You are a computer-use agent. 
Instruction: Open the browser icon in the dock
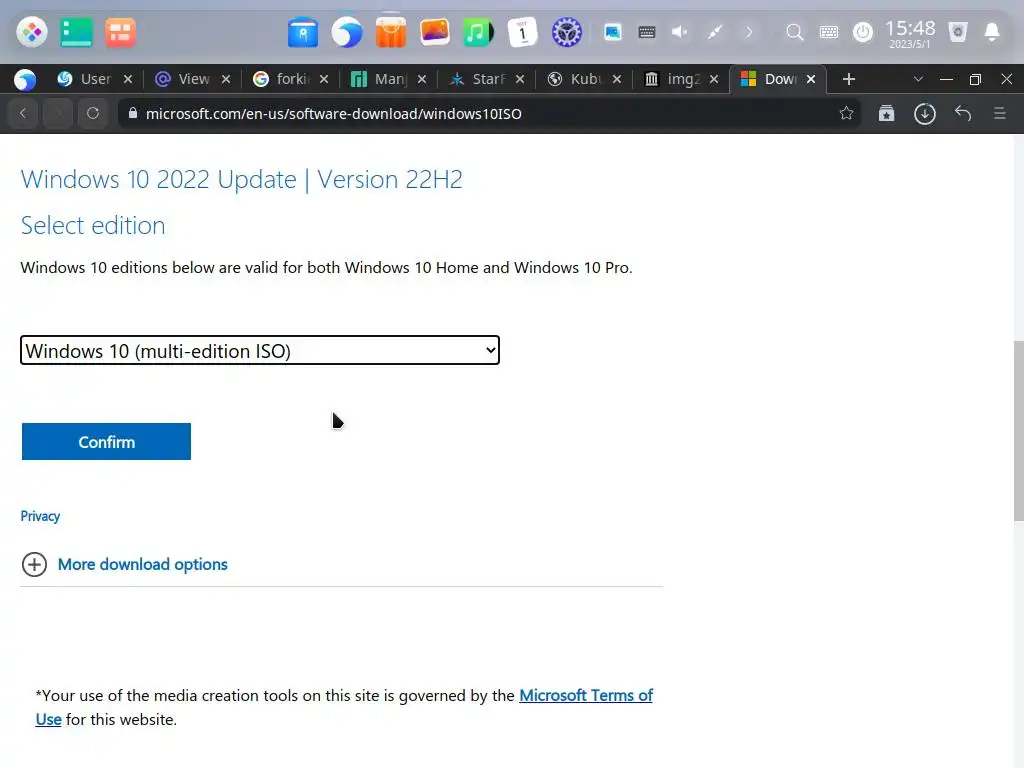coord(347,32)
